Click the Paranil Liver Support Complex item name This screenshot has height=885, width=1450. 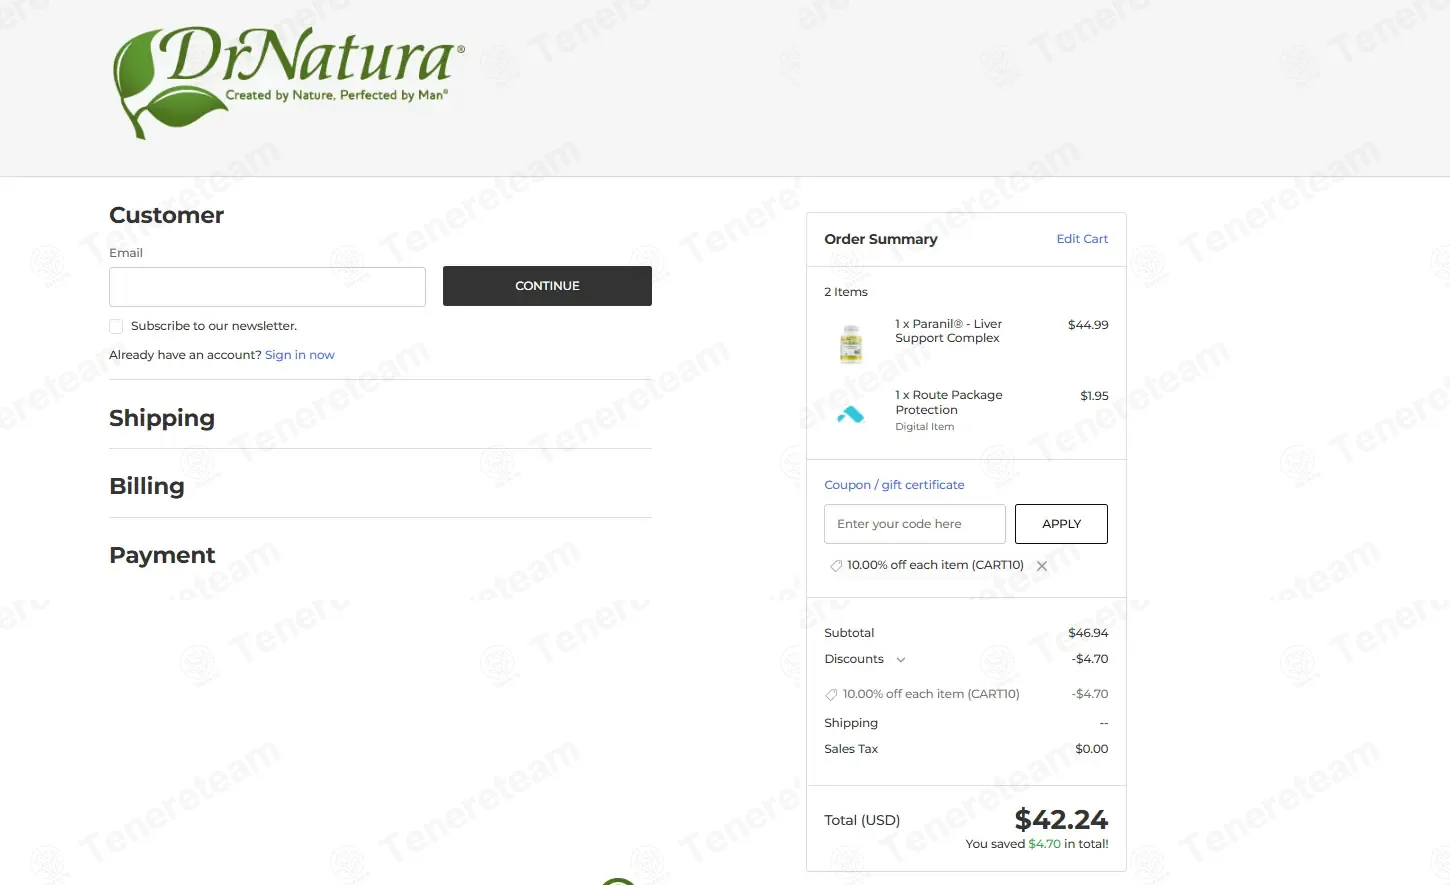point(949,331)
